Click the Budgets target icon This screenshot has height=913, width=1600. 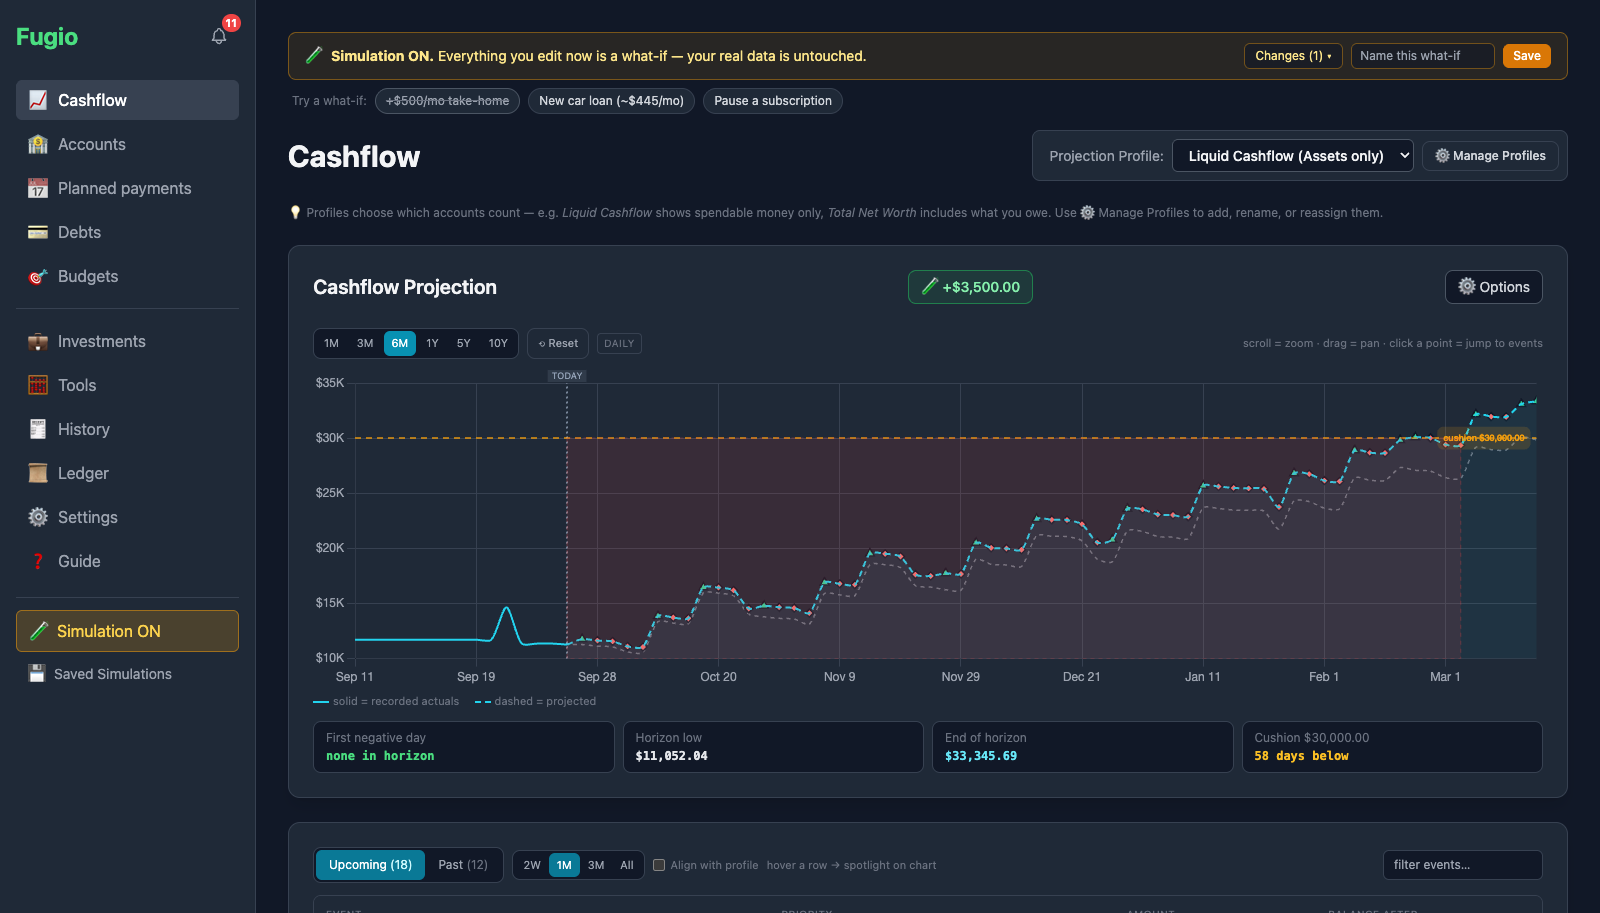(x=38, y=276)
